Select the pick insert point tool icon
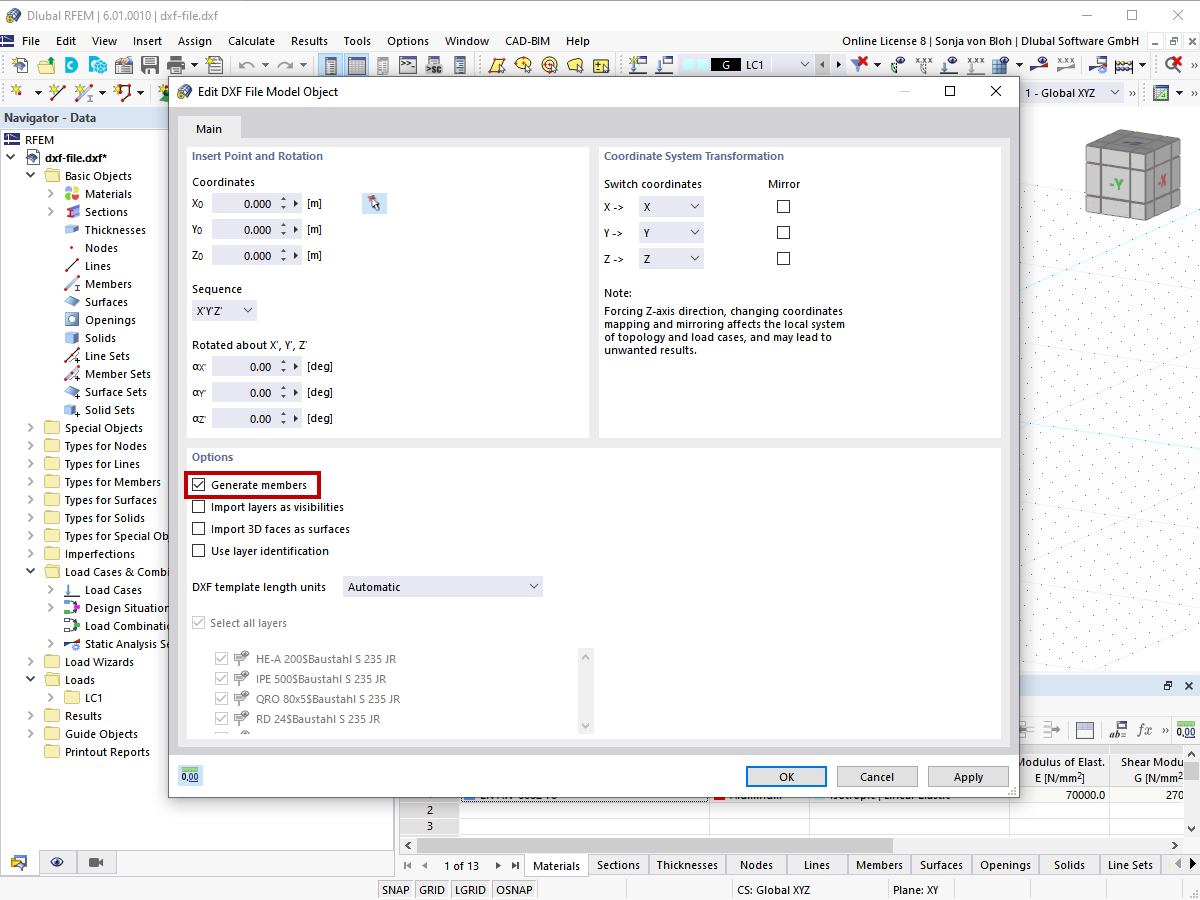 [374, 203]
